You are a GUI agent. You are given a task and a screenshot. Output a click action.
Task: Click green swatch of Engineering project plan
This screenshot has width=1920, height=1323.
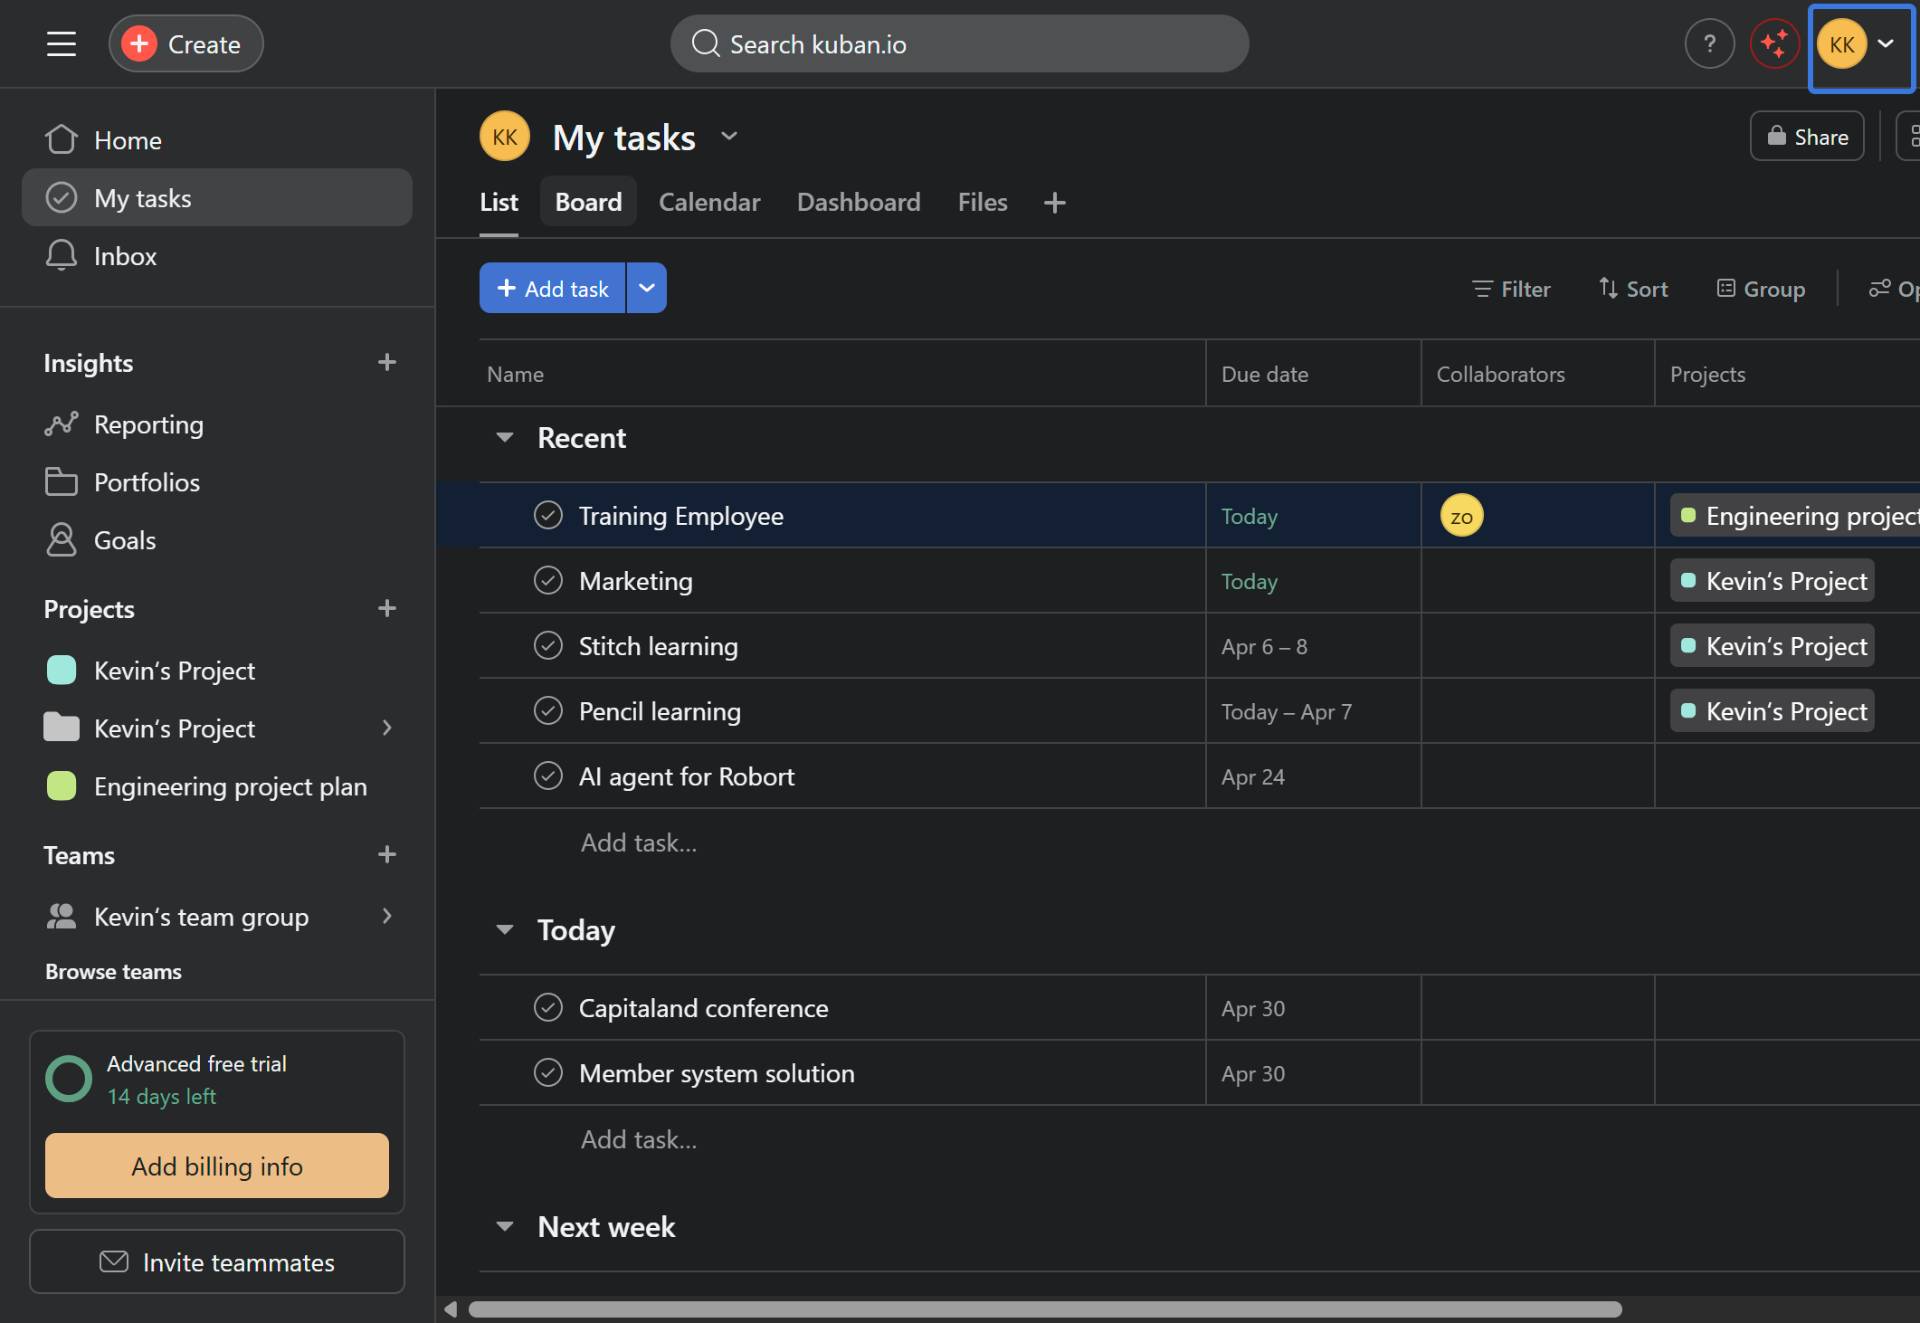[61, 786]
